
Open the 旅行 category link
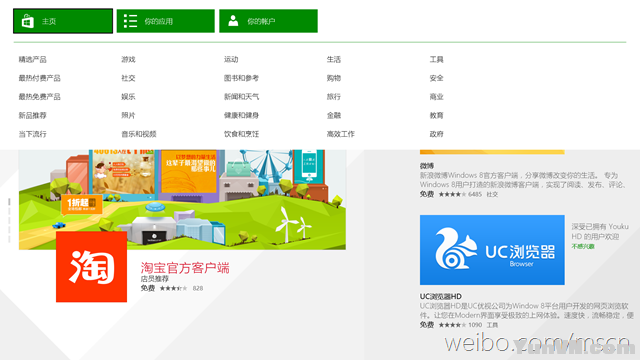coord(333,97)
